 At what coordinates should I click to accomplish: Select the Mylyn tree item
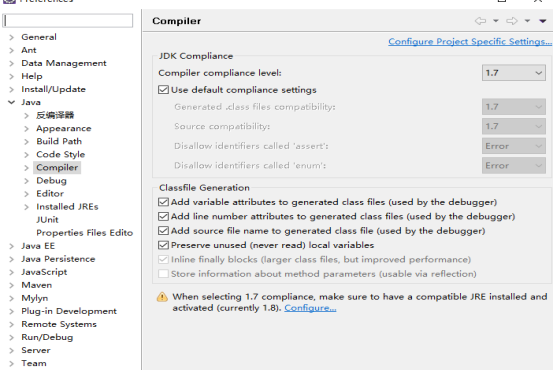[34, 298]
